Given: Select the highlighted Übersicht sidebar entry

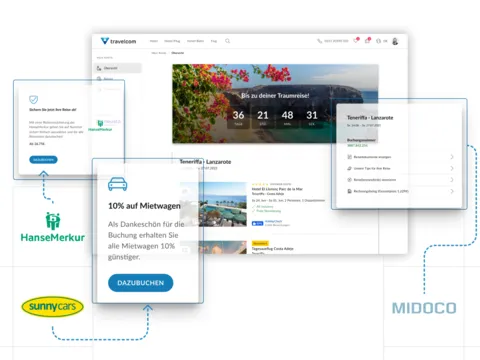Looking at the screenshot, I should pyautogui.click(x=118, y=68).
